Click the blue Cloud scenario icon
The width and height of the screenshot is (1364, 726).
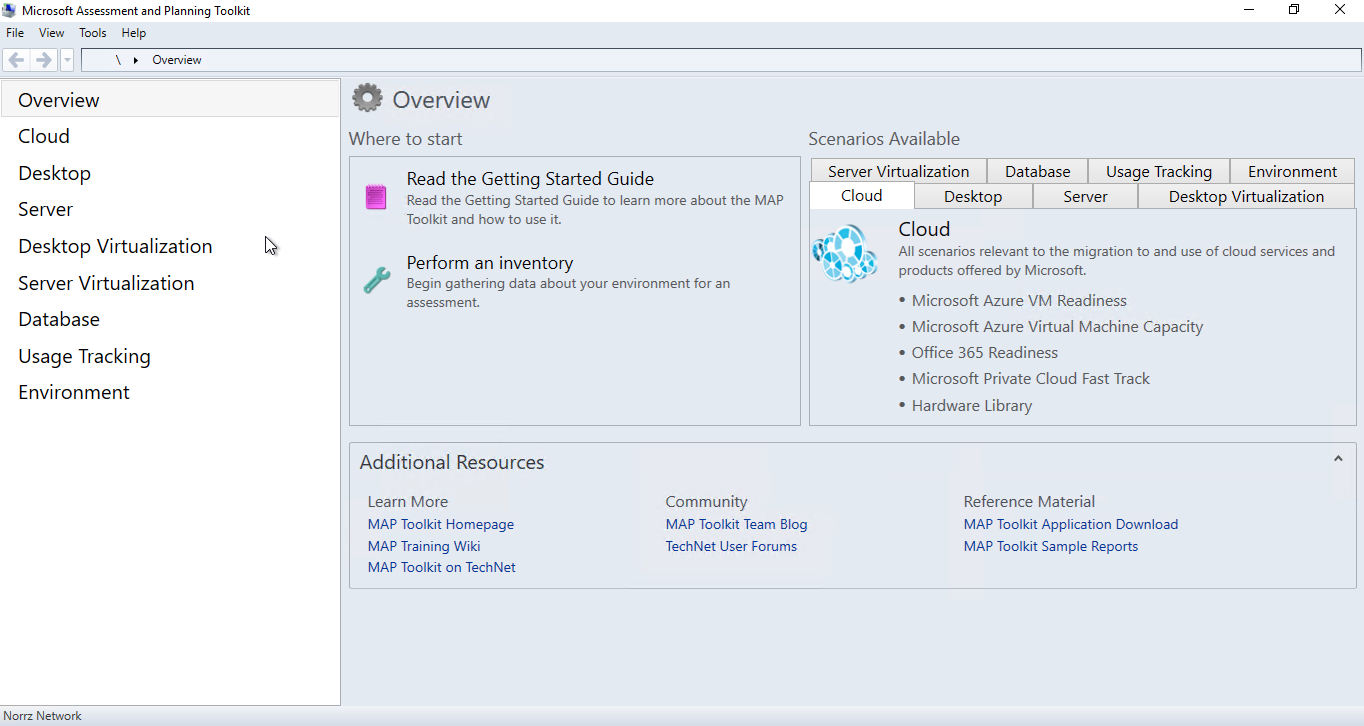(845, 254)
